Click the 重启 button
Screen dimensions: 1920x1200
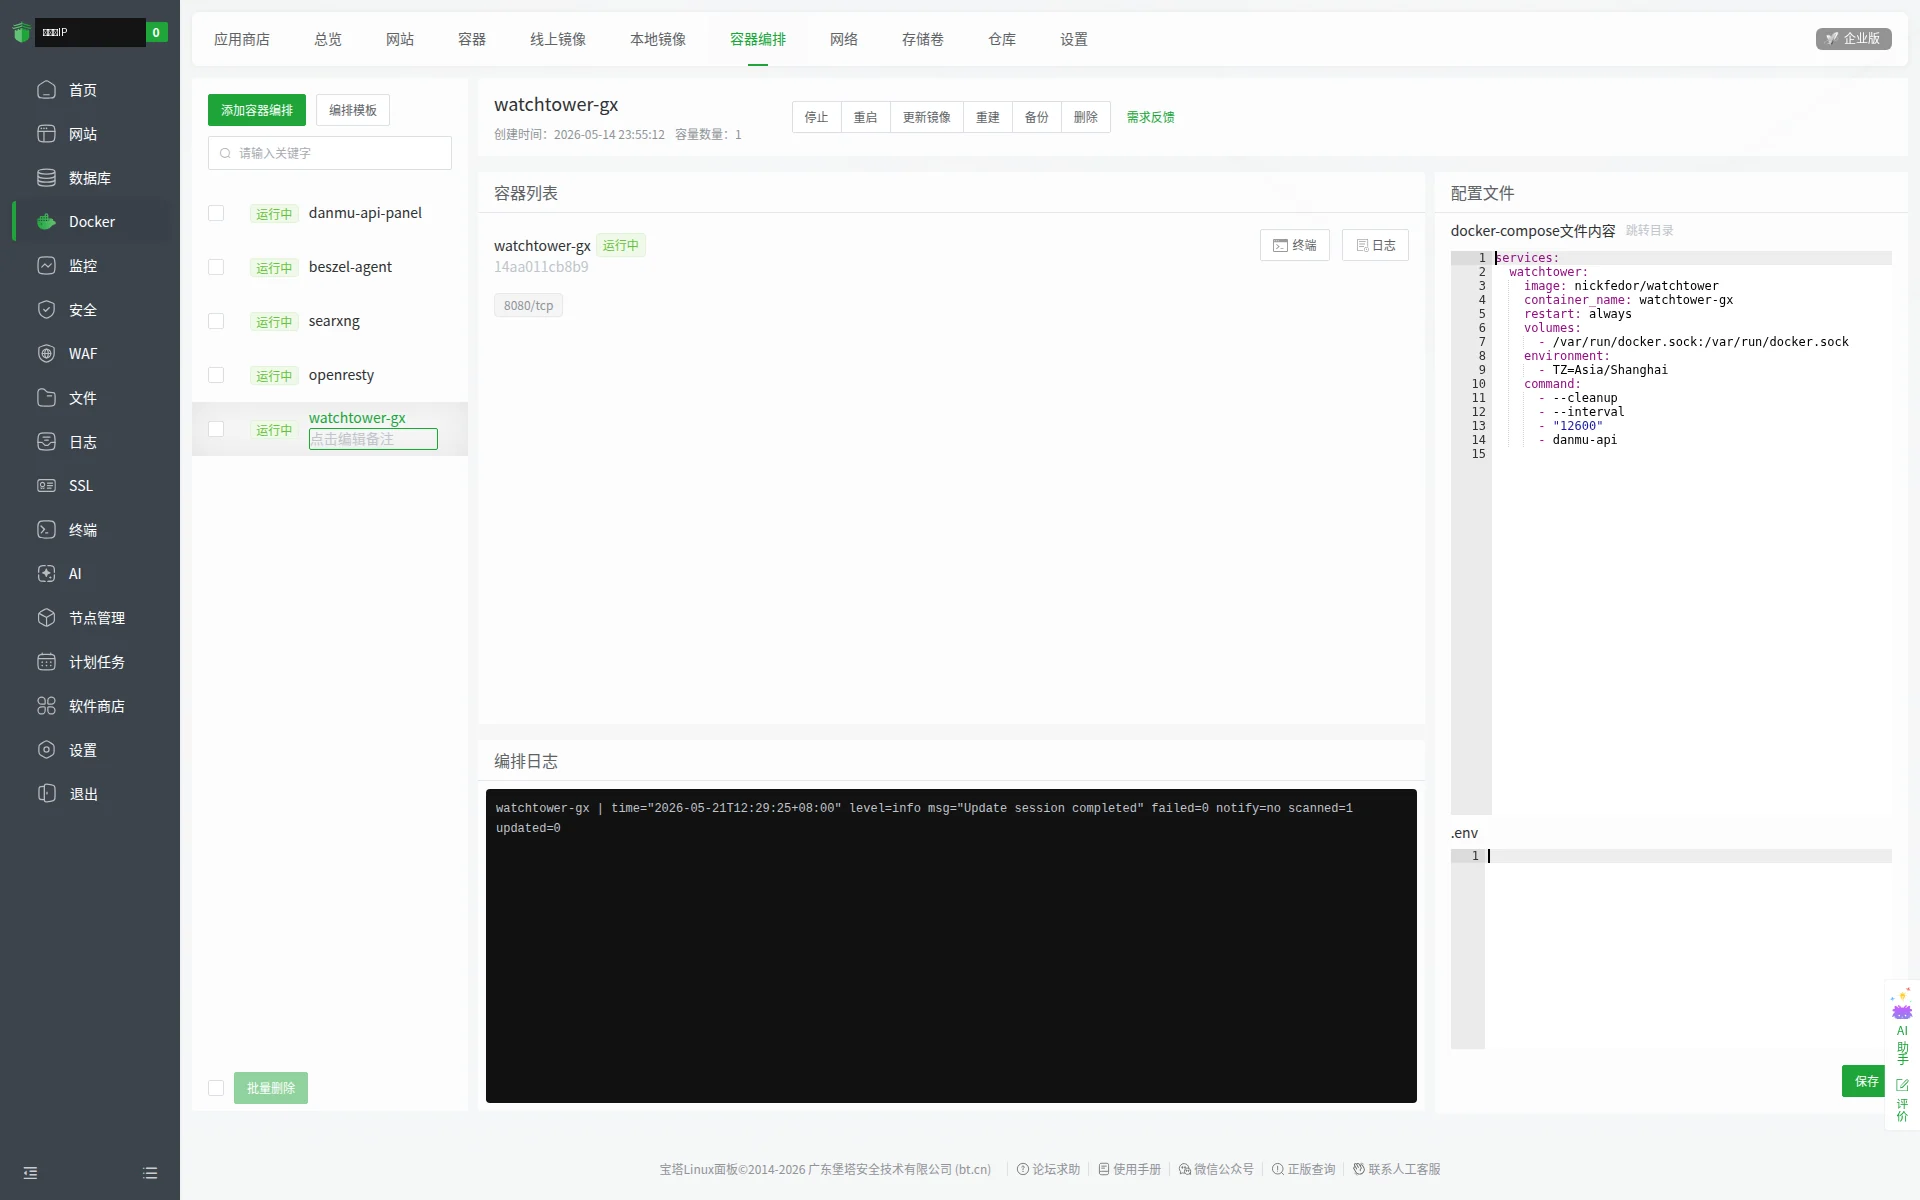[866, 117]
